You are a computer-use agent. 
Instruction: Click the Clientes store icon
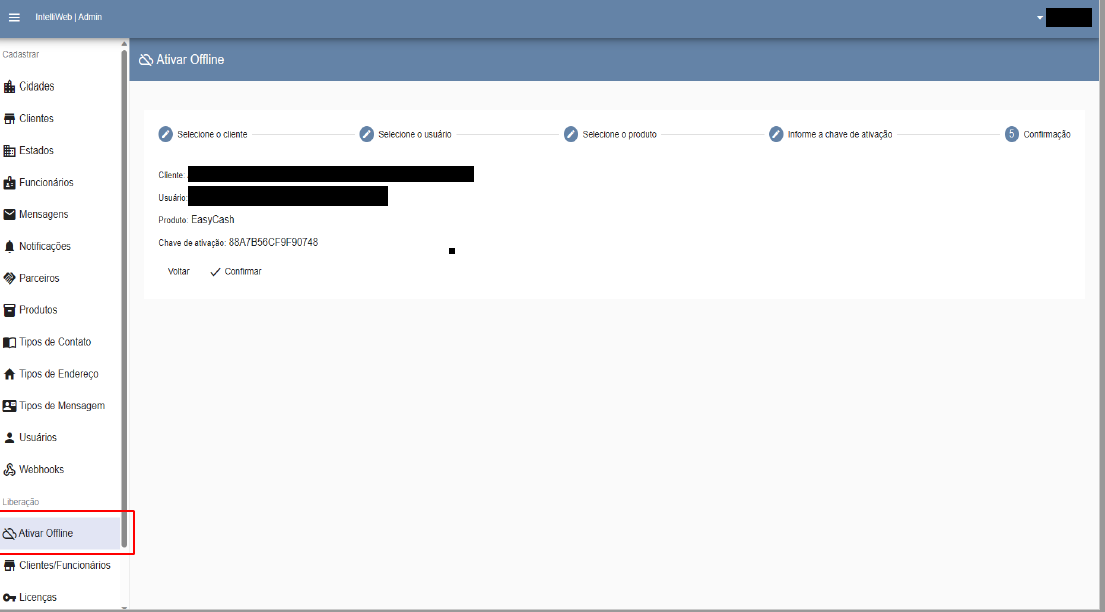[x=10, y=119]
